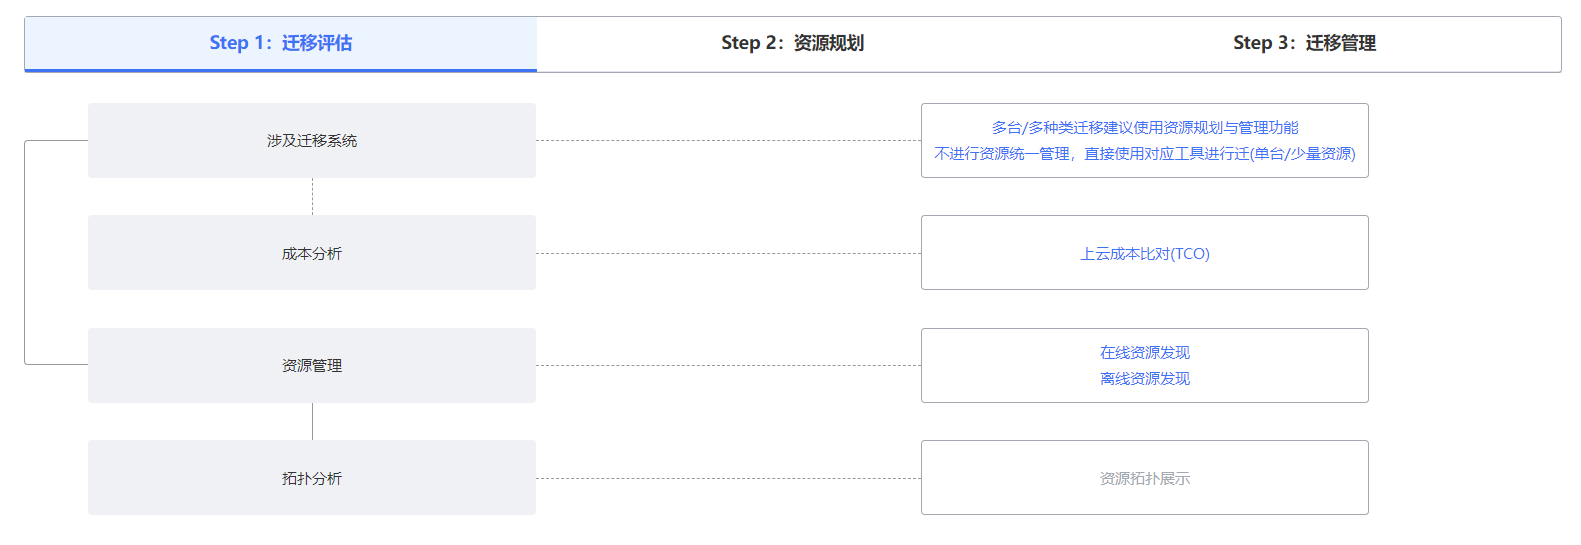Switch to Step 2: 资源规划 tab
The height and width of the screenshot is (545, 1581).
tap(793, 43)
